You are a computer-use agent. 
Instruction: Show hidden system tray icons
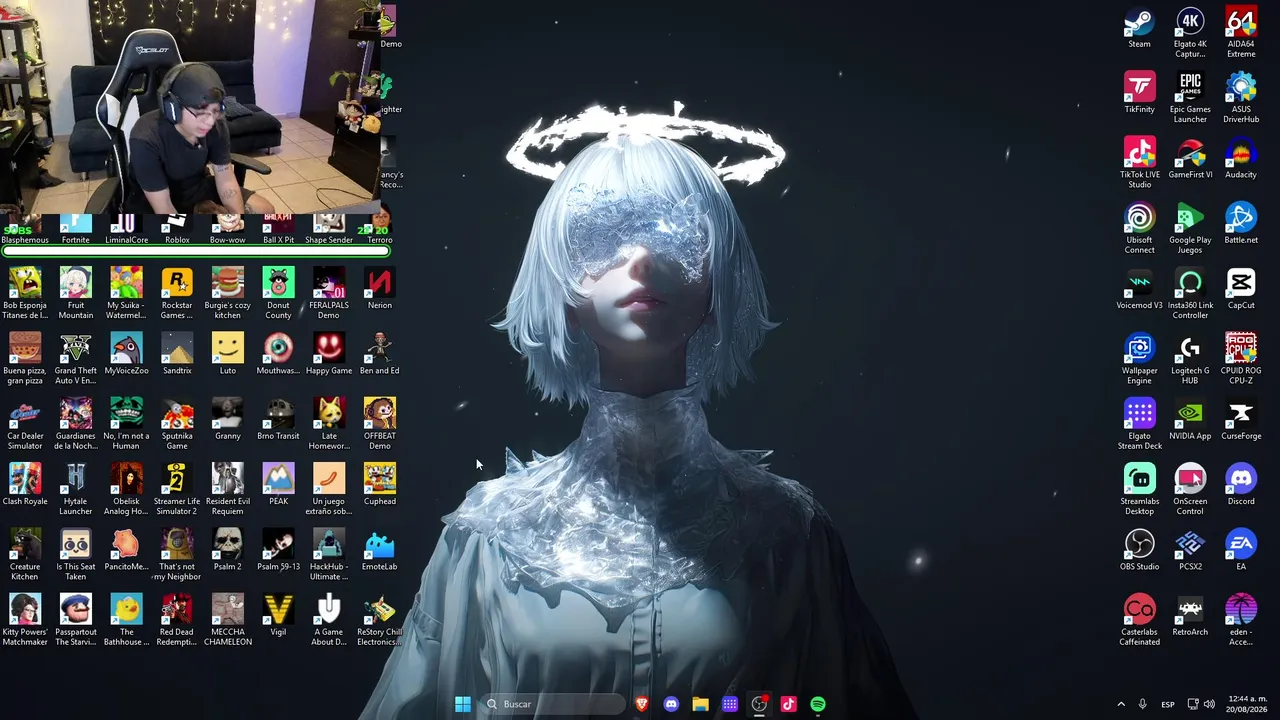[x=1121, y=704]
